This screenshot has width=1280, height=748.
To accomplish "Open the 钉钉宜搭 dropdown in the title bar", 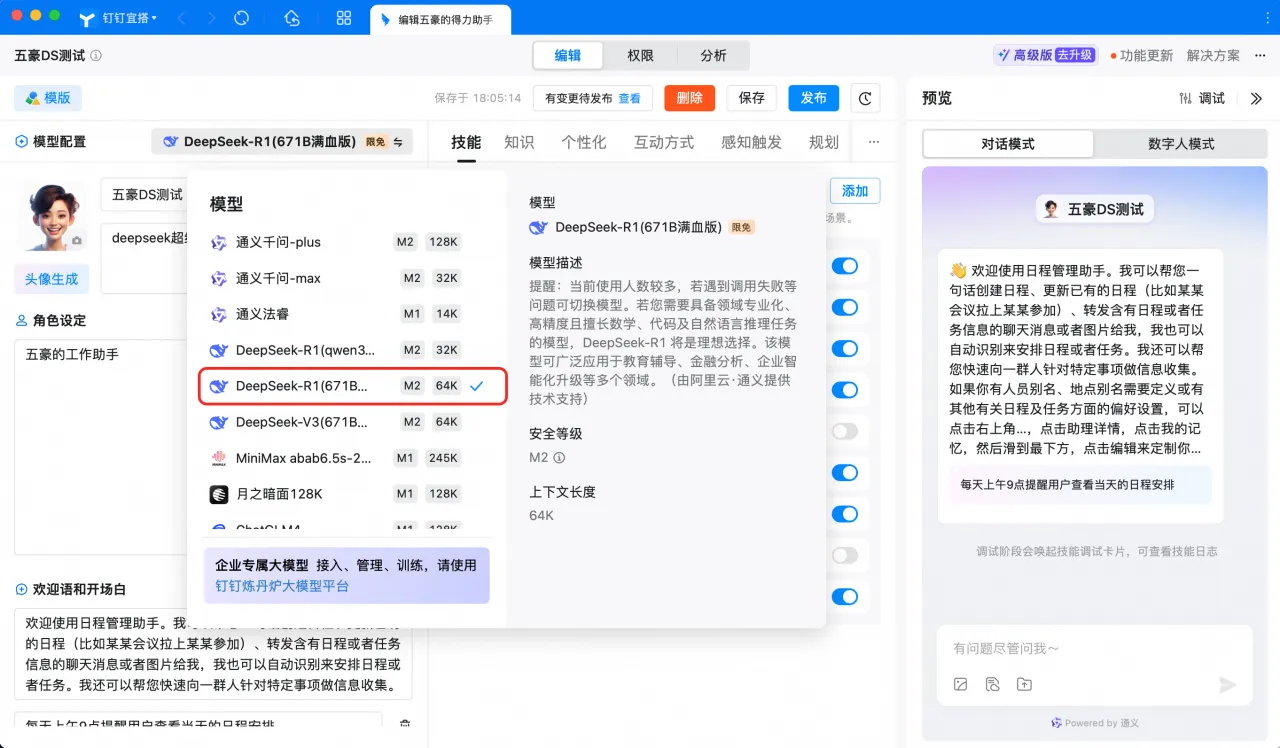I will (x=130, y=18).
